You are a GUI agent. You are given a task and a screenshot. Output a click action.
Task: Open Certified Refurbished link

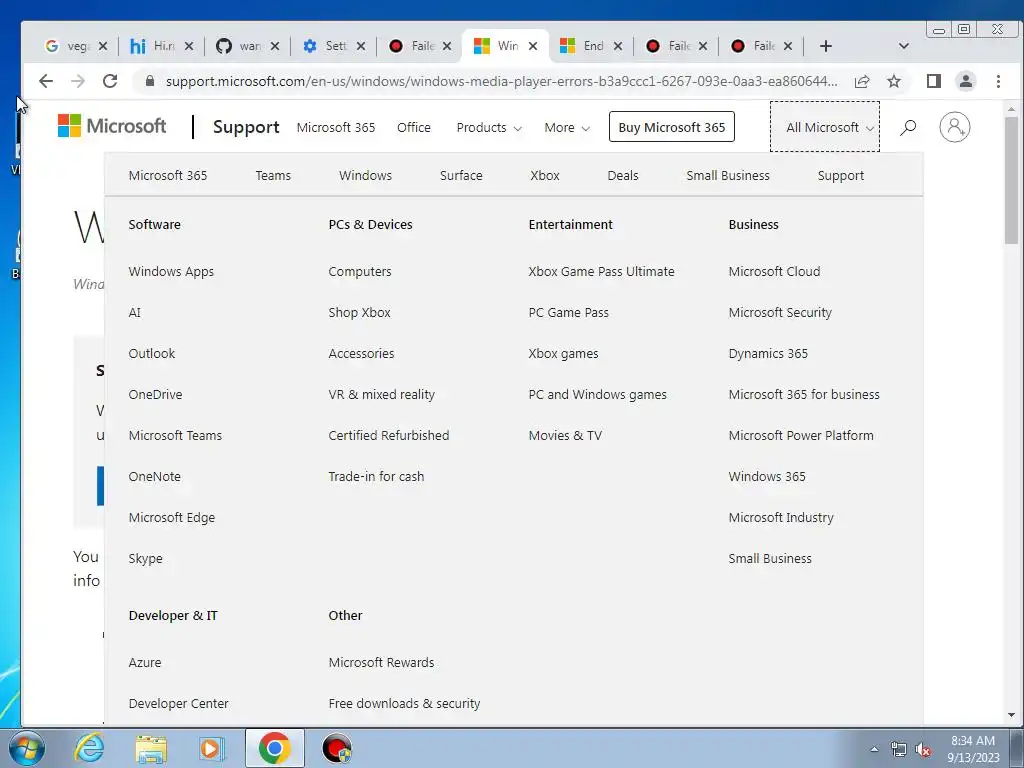(389, 436)
